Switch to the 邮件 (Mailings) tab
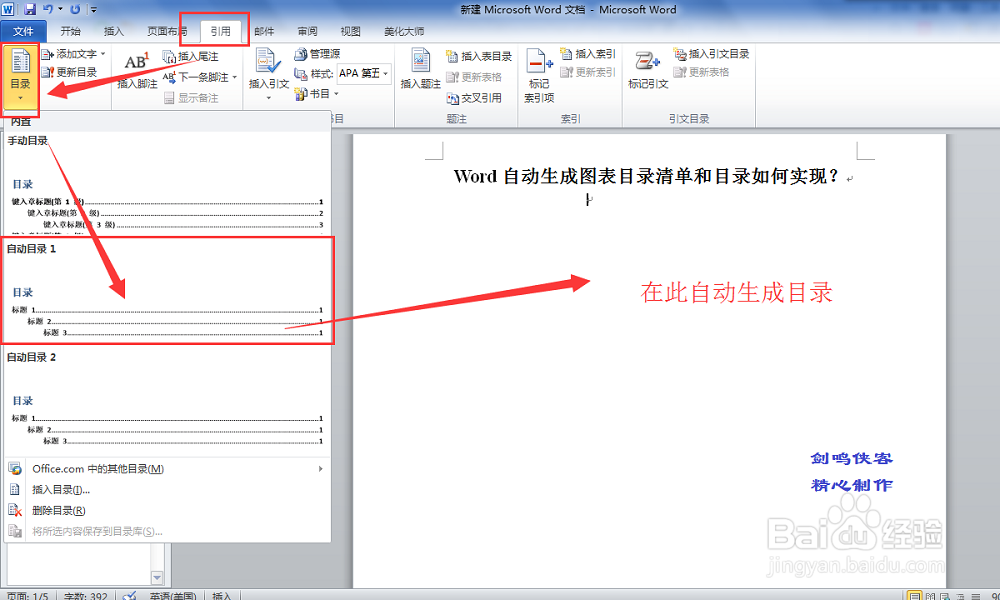The image size is (1000, 600). pyautogui.click(x=264, y=31)
